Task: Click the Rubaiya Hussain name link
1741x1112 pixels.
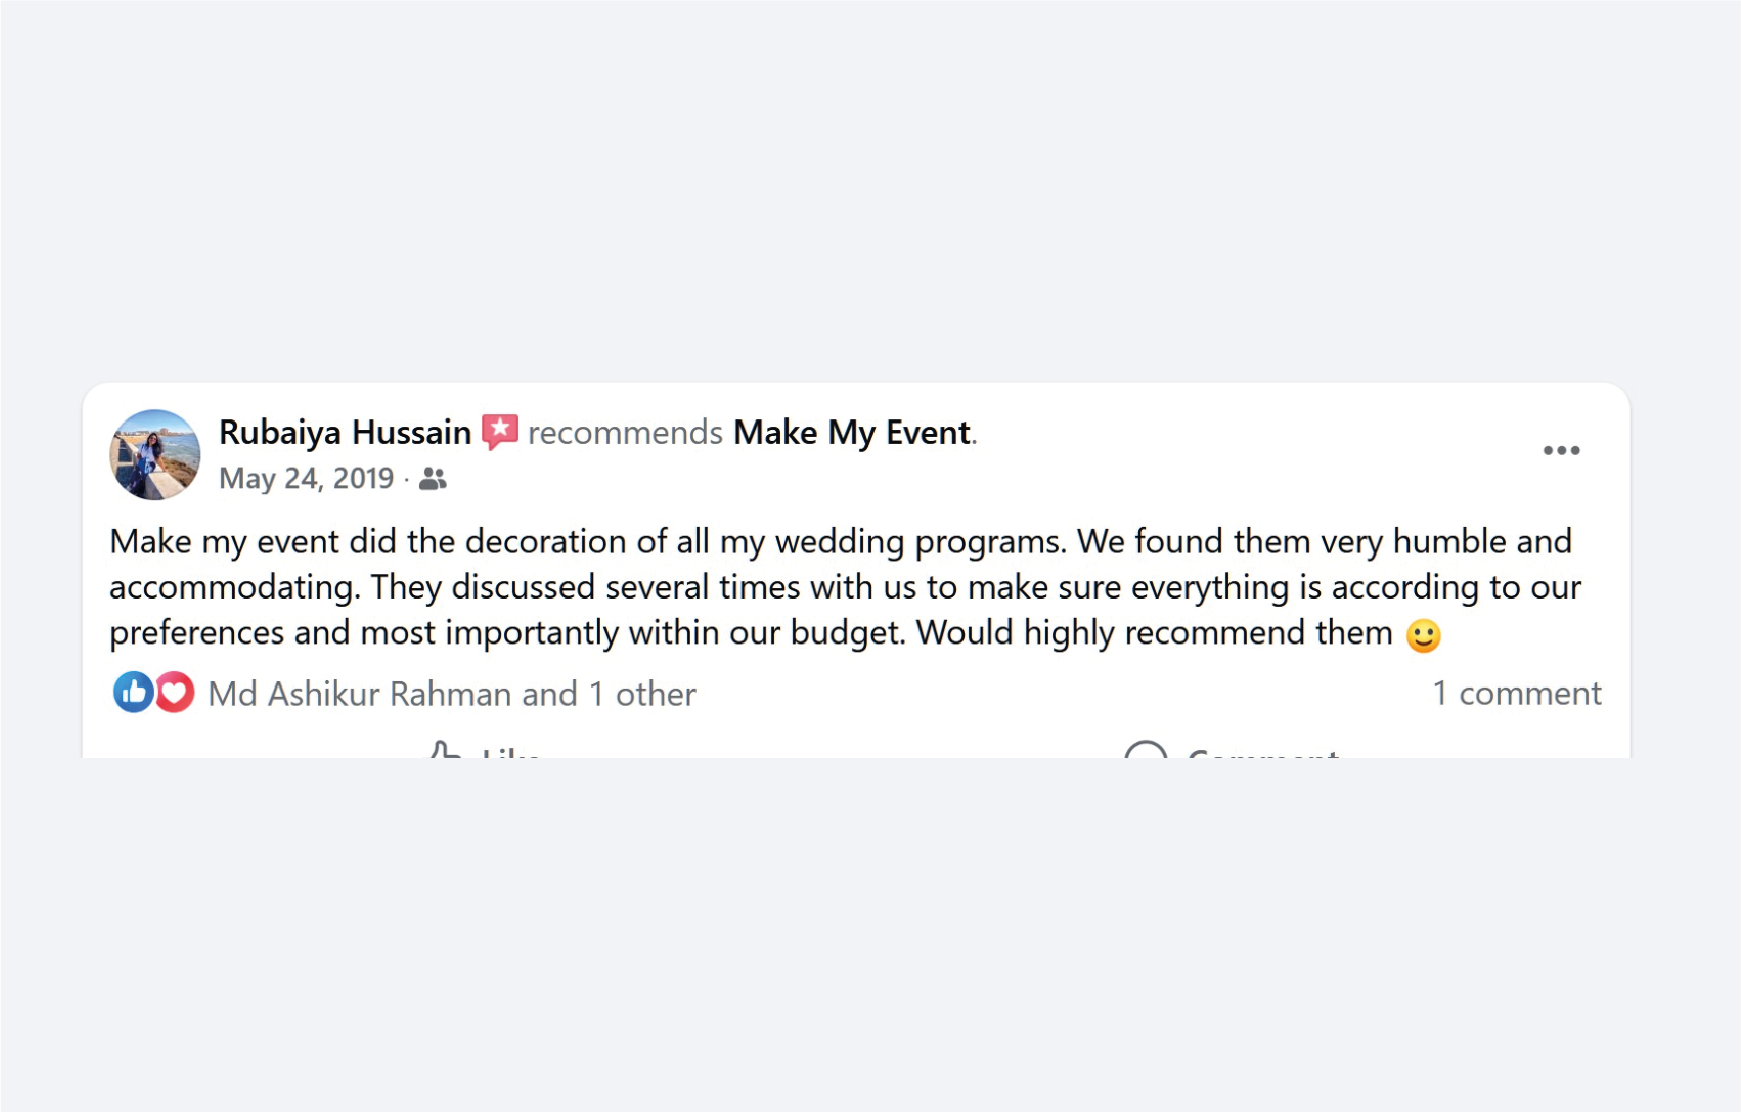Action: click(x=345, y=432)
